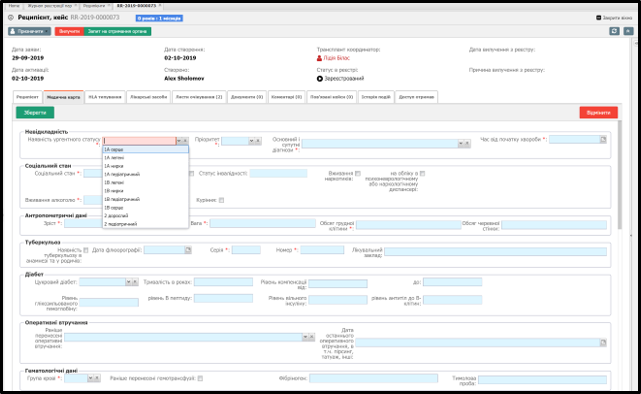Open the Лікарські засоби tab
This screenshot has height=394, width=641.
pyautogui.click(x=148, y=97)
